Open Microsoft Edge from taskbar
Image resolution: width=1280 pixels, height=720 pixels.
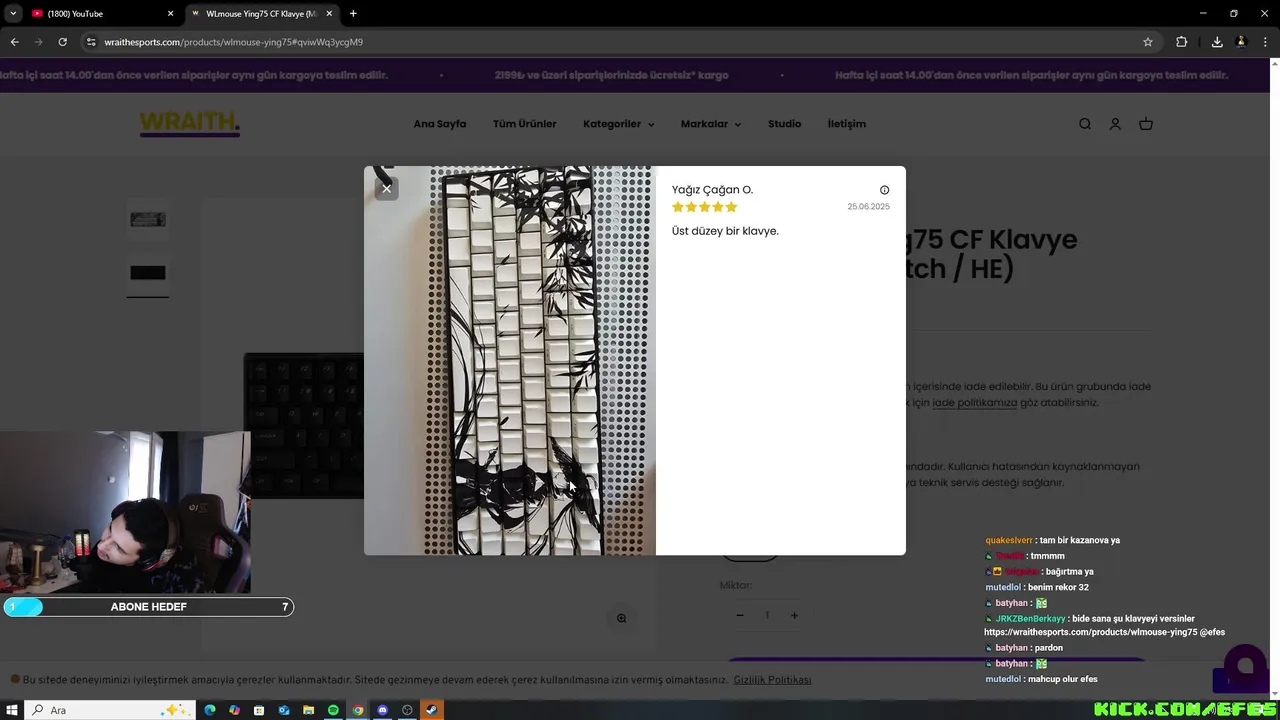[x=210, y=710]
